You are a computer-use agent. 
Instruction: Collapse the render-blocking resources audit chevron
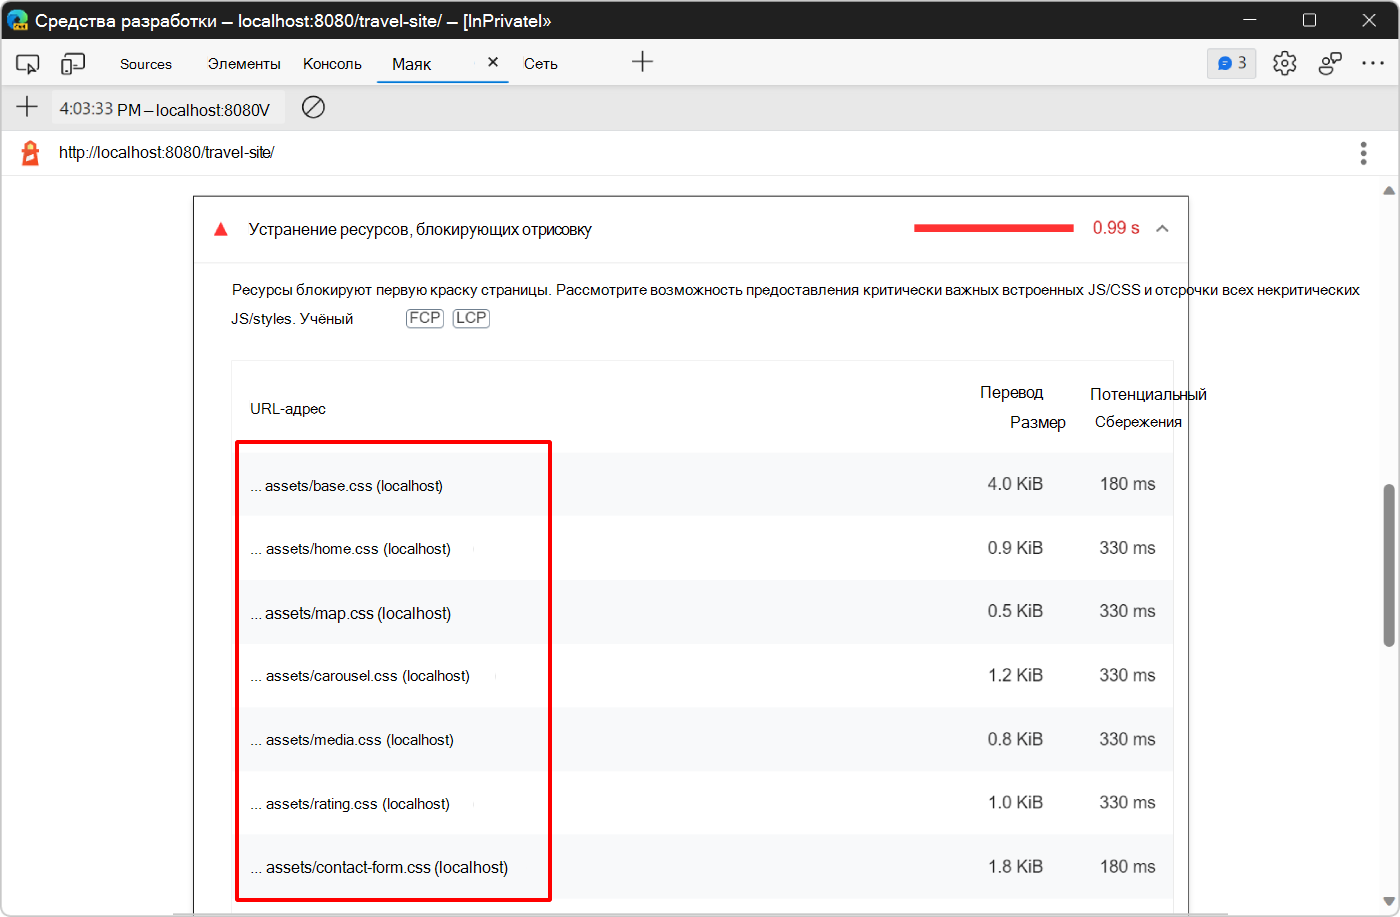tap(1162, 229)
